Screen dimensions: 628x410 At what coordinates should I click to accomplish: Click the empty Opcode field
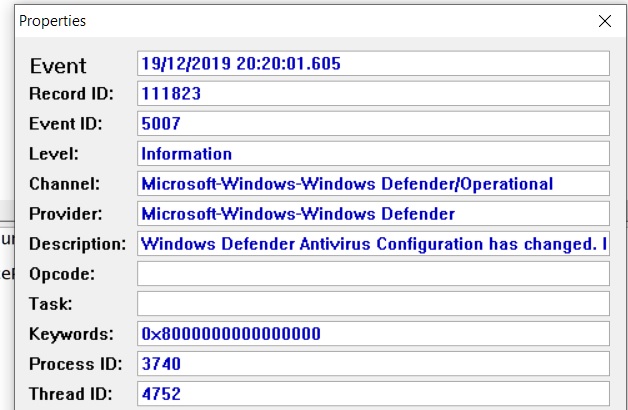(373, 274)
